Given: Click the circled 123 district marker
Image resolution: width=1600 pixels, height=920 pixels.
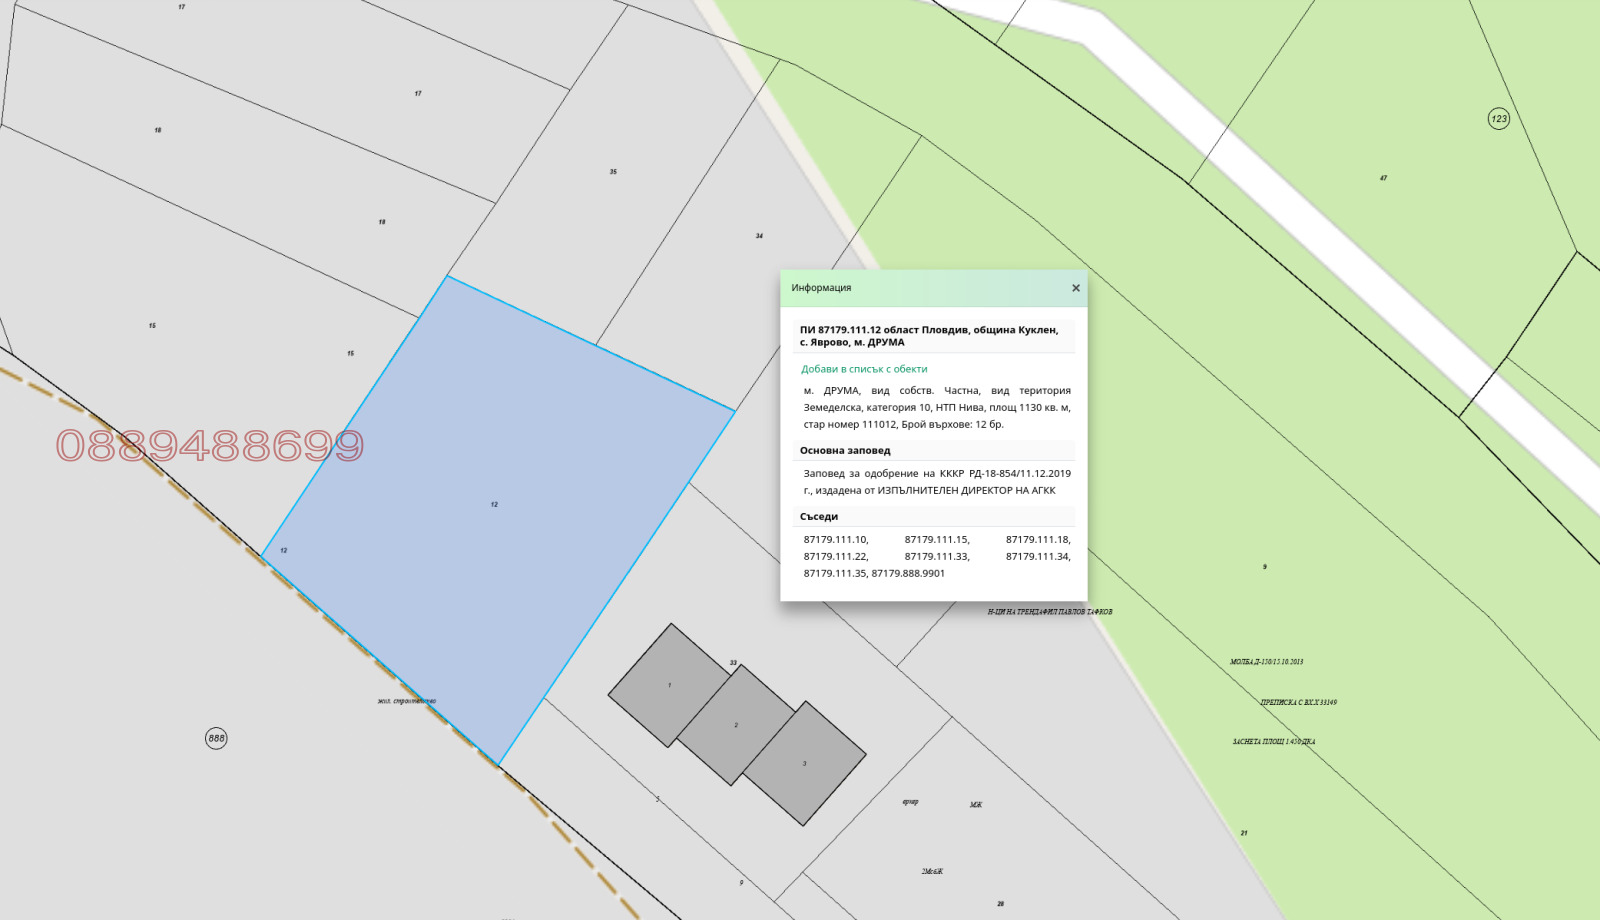Looking at the screenshot, I should (x=1498, y=119).
